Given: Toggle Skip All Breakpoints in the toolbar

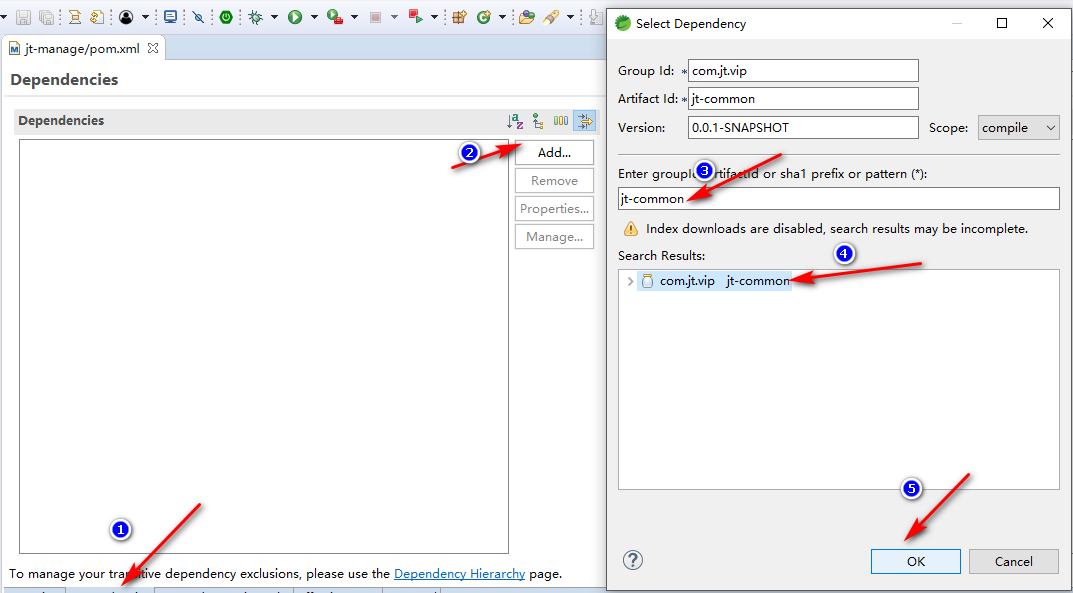Looking at the screenshot, I should pyautogui.click(x=198, y=17).
